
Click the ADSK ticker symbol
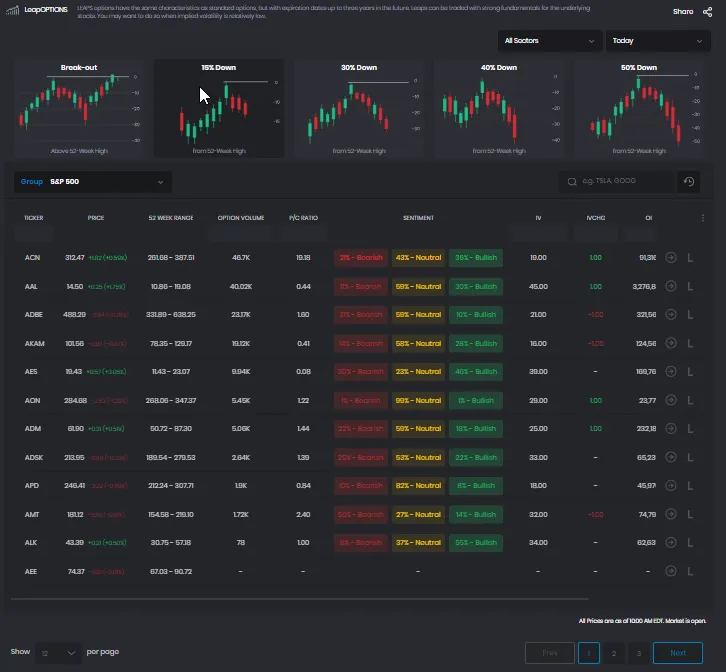click(34, 457)
